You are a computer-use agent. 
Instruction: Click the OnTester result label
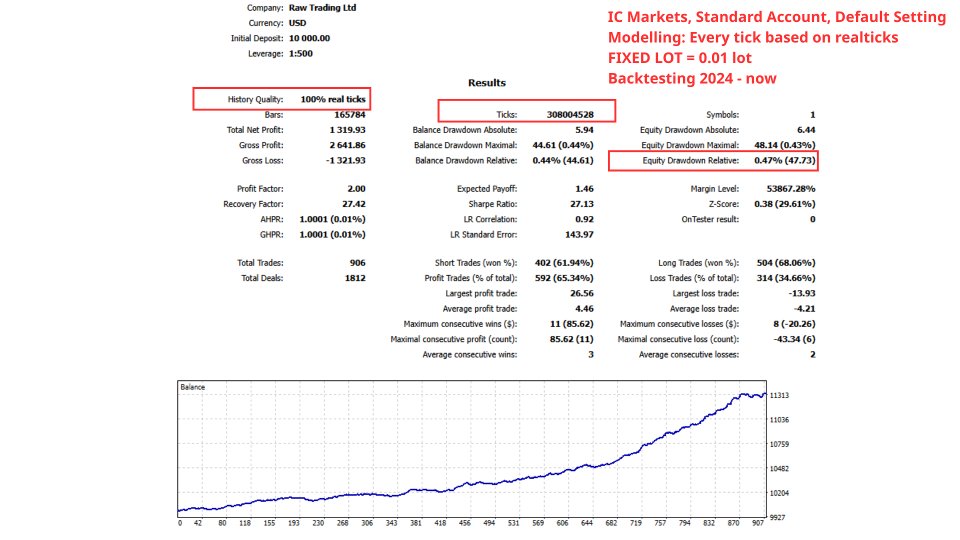pyautogui.click(x=710, y=220)
